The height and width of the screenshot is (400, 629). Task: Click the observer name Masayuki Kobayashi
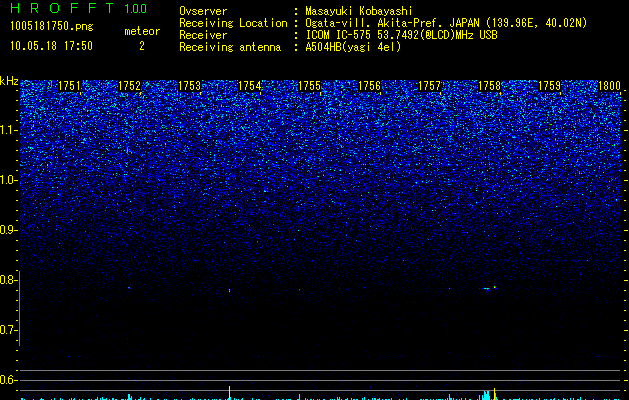tap(358, 11)
